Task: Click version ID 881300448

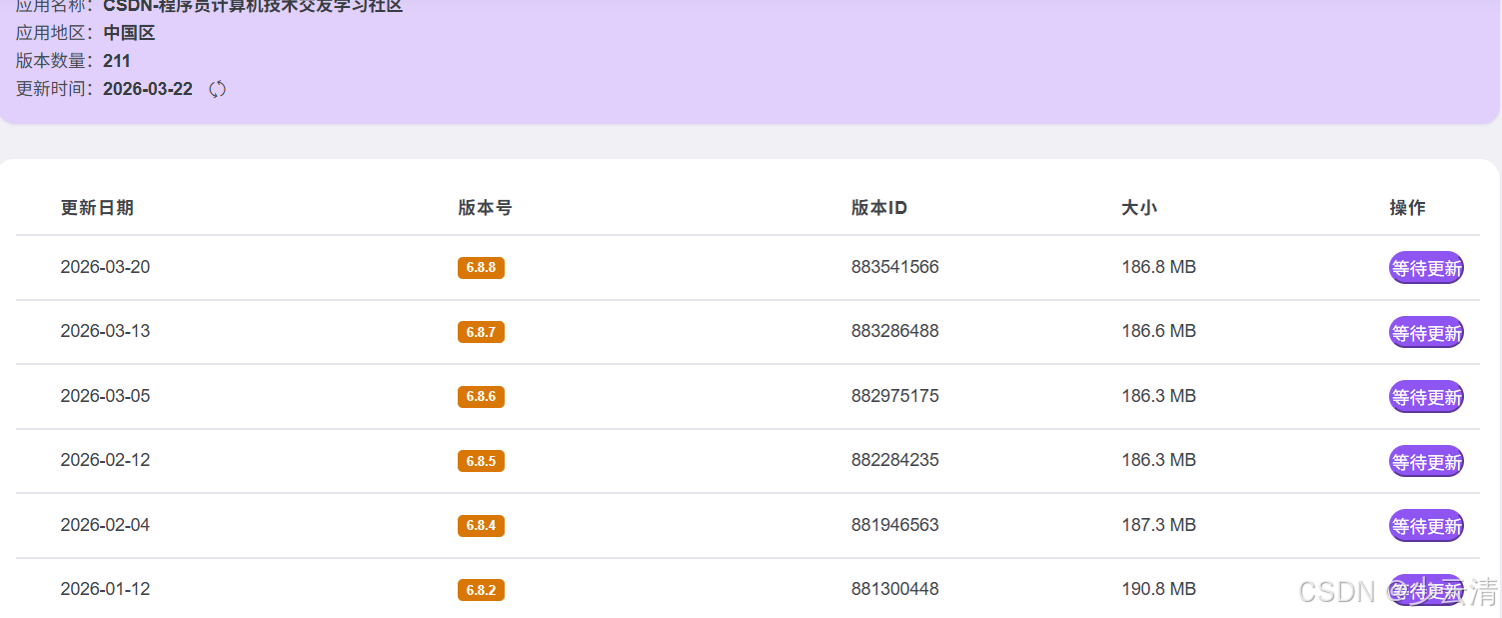Action: [895, 589]
